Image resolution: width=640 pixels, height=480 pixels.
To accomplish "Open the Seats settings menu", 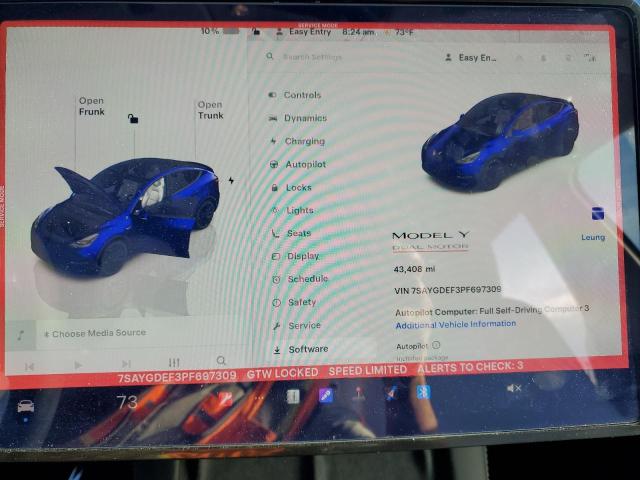I will coord(291,233).
